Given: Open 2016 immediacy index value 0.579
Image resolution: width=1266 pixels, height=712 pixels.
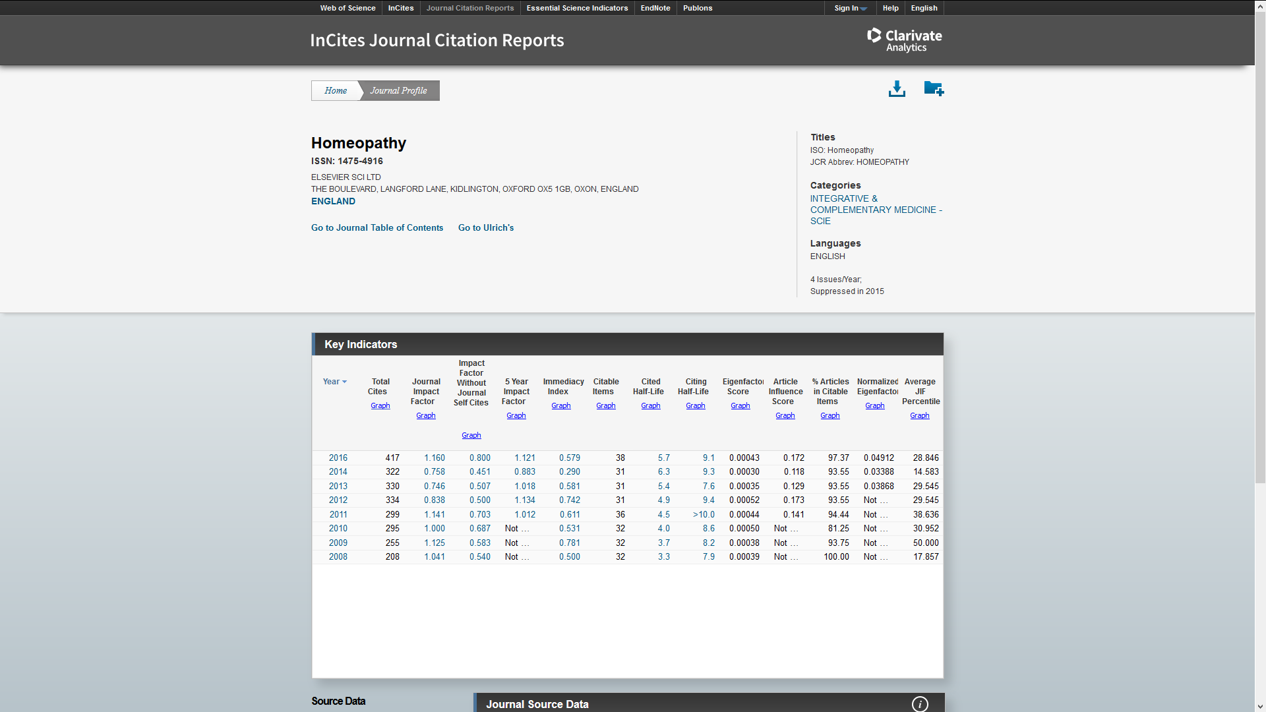Looking at the screenshot, I should [x=570, y=458].
